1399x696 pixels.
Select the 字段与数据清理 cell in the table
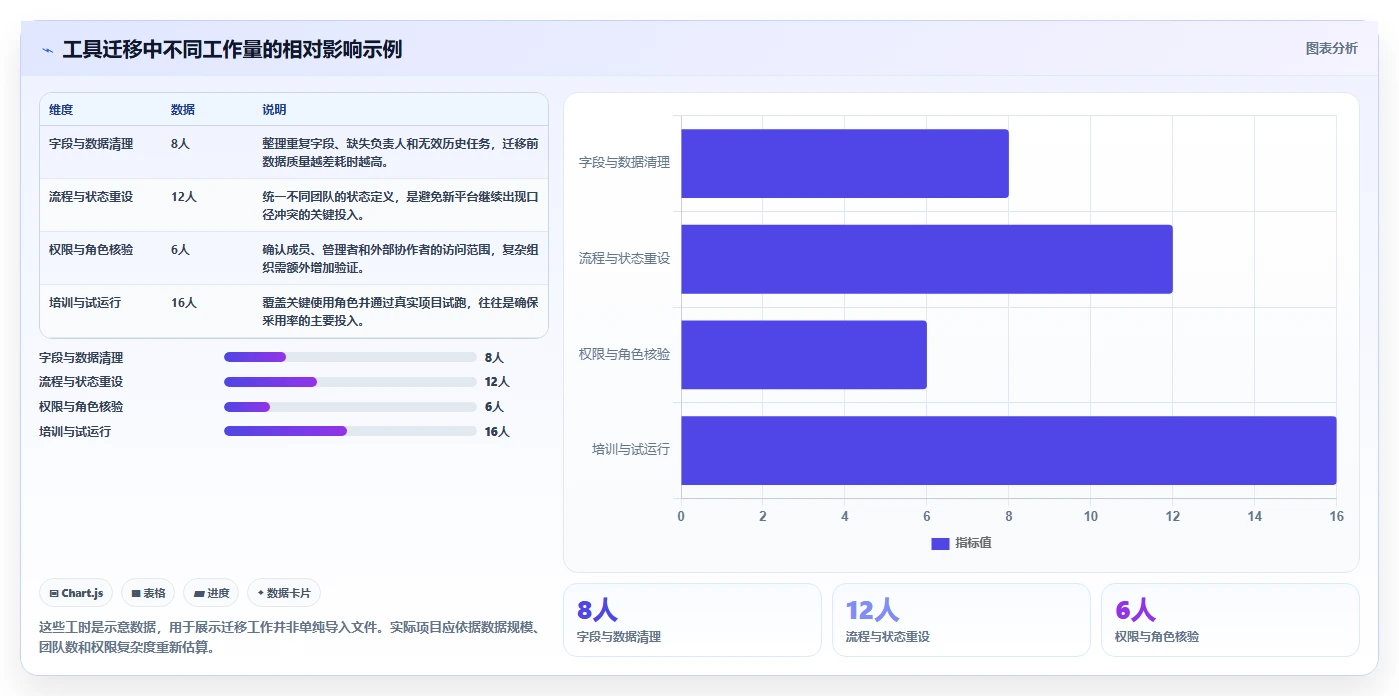(91, 144)
